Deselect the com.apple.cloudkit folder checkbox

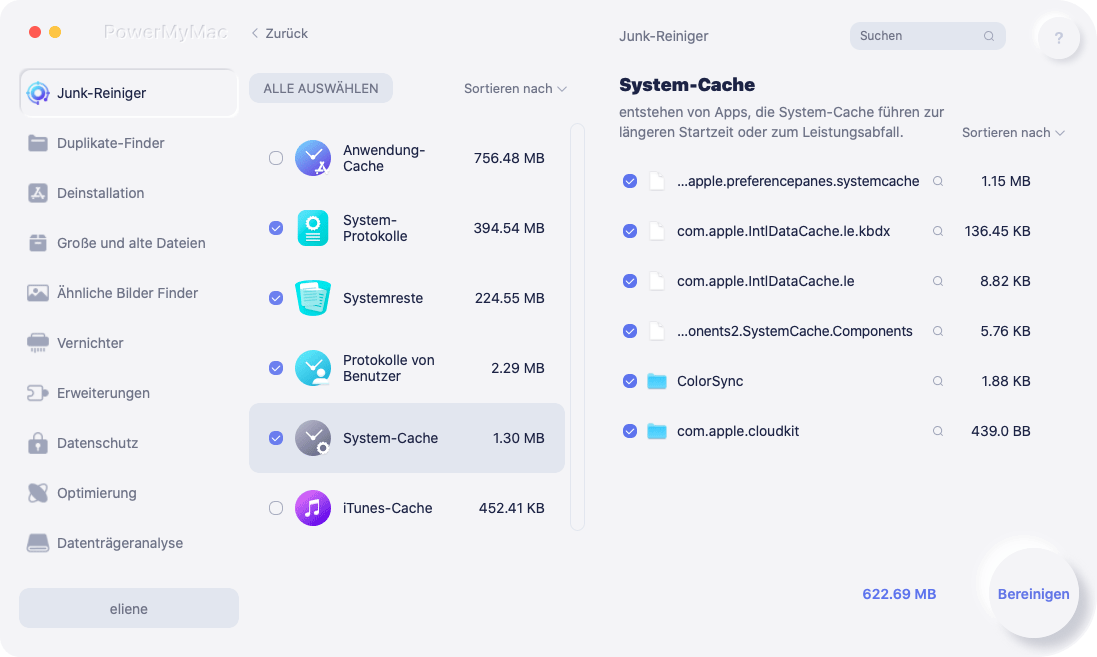tap(630, 431)
